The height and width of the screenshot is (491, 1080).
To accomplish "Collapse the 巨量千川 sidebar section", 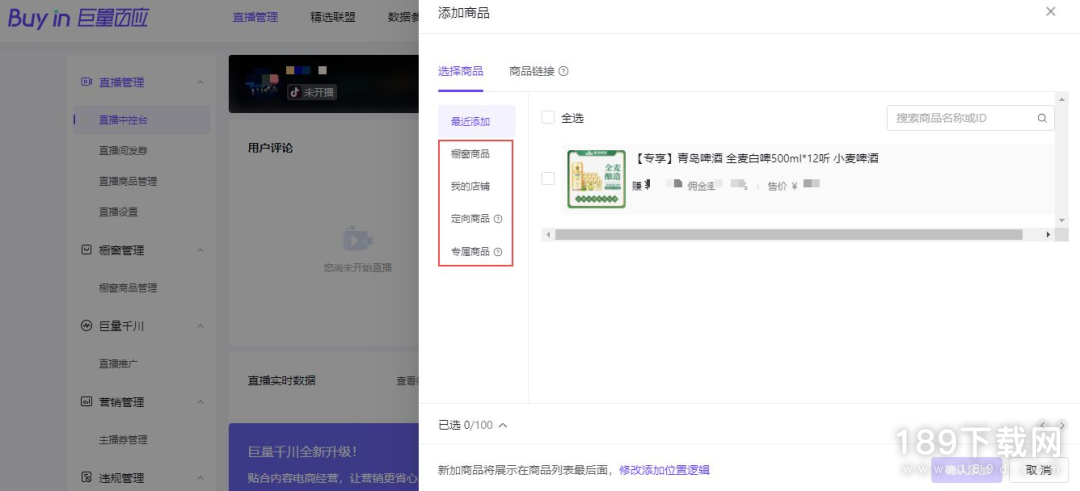I will click(x=200, y=326).
